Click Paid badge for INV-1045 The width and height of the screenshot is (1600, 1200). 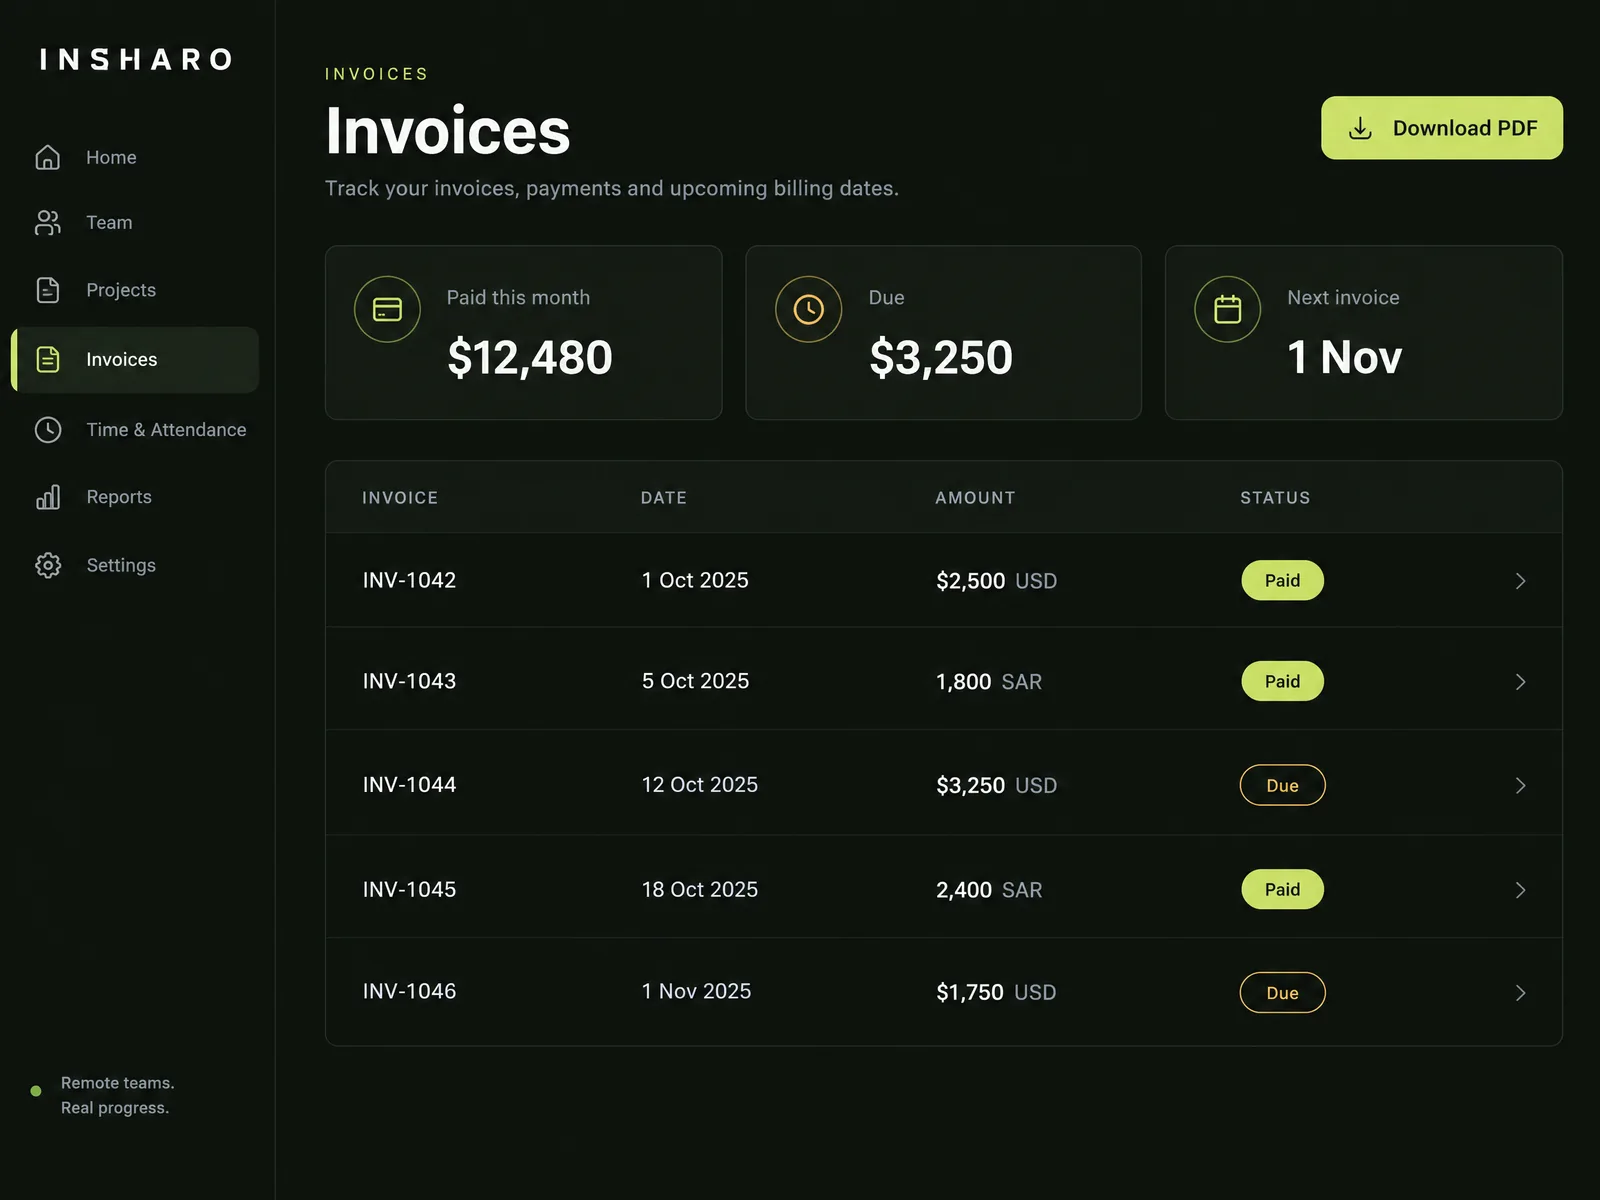(x=1282, y=890)
